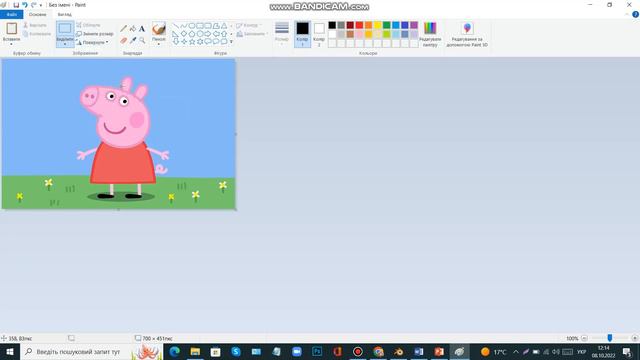640x360 pixels.
Task: Click Змінити розмір resize button
Action: pos(95,34)
